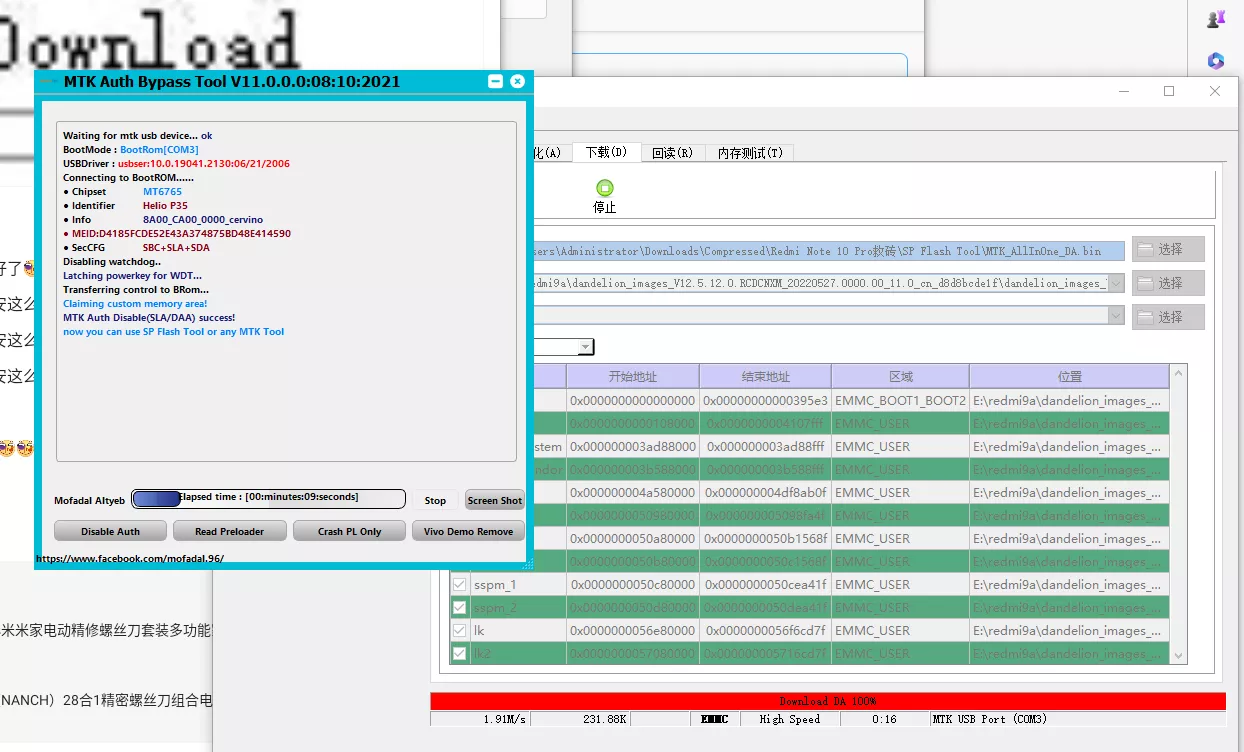This screenshot has height=752, width=1244.
Task: Click the Edge sidebar Copilot icon
Action: point(1215,61)
